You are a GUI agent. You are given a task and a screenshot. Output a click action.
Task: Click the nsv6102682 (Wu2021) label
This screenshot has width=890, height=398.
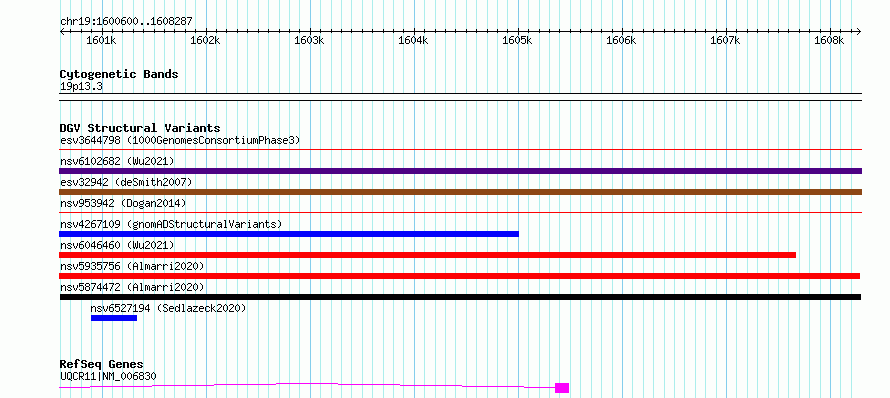tap(117, 161)
